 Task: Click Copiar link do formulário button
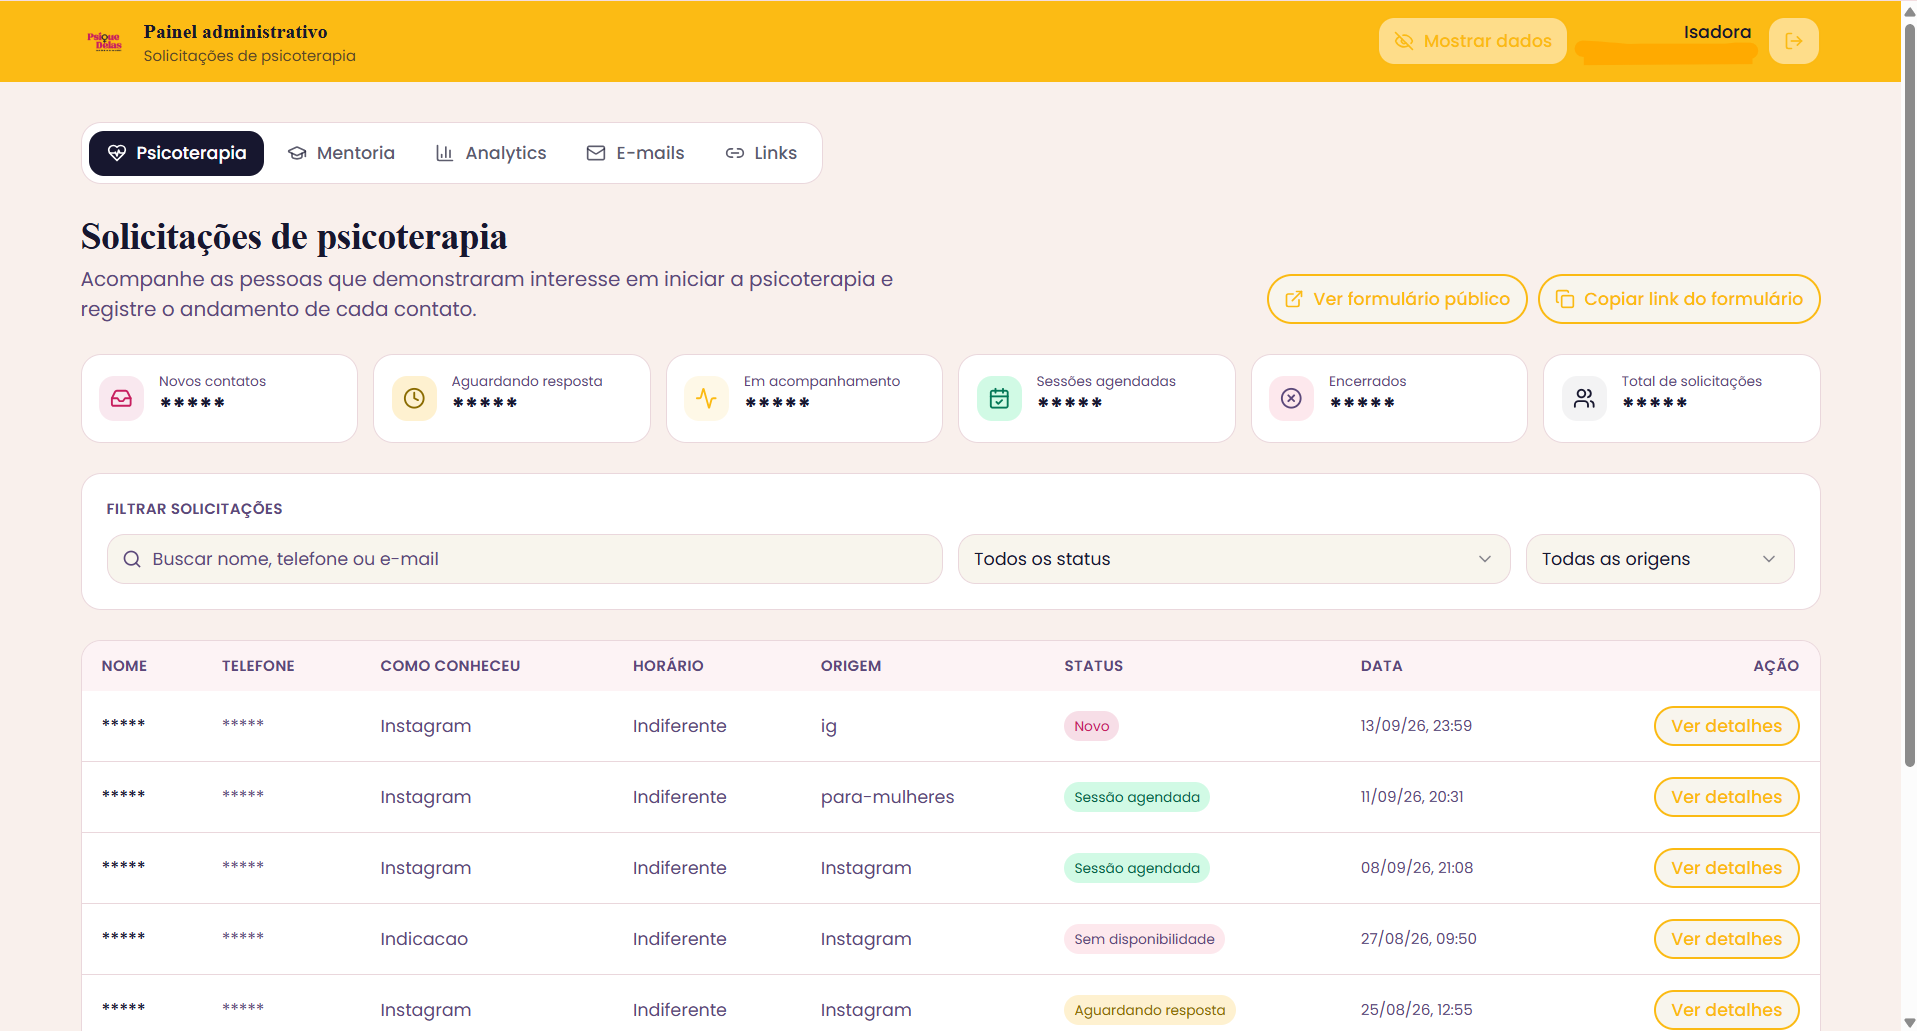pyautogui.click(x=1679, y=299)
